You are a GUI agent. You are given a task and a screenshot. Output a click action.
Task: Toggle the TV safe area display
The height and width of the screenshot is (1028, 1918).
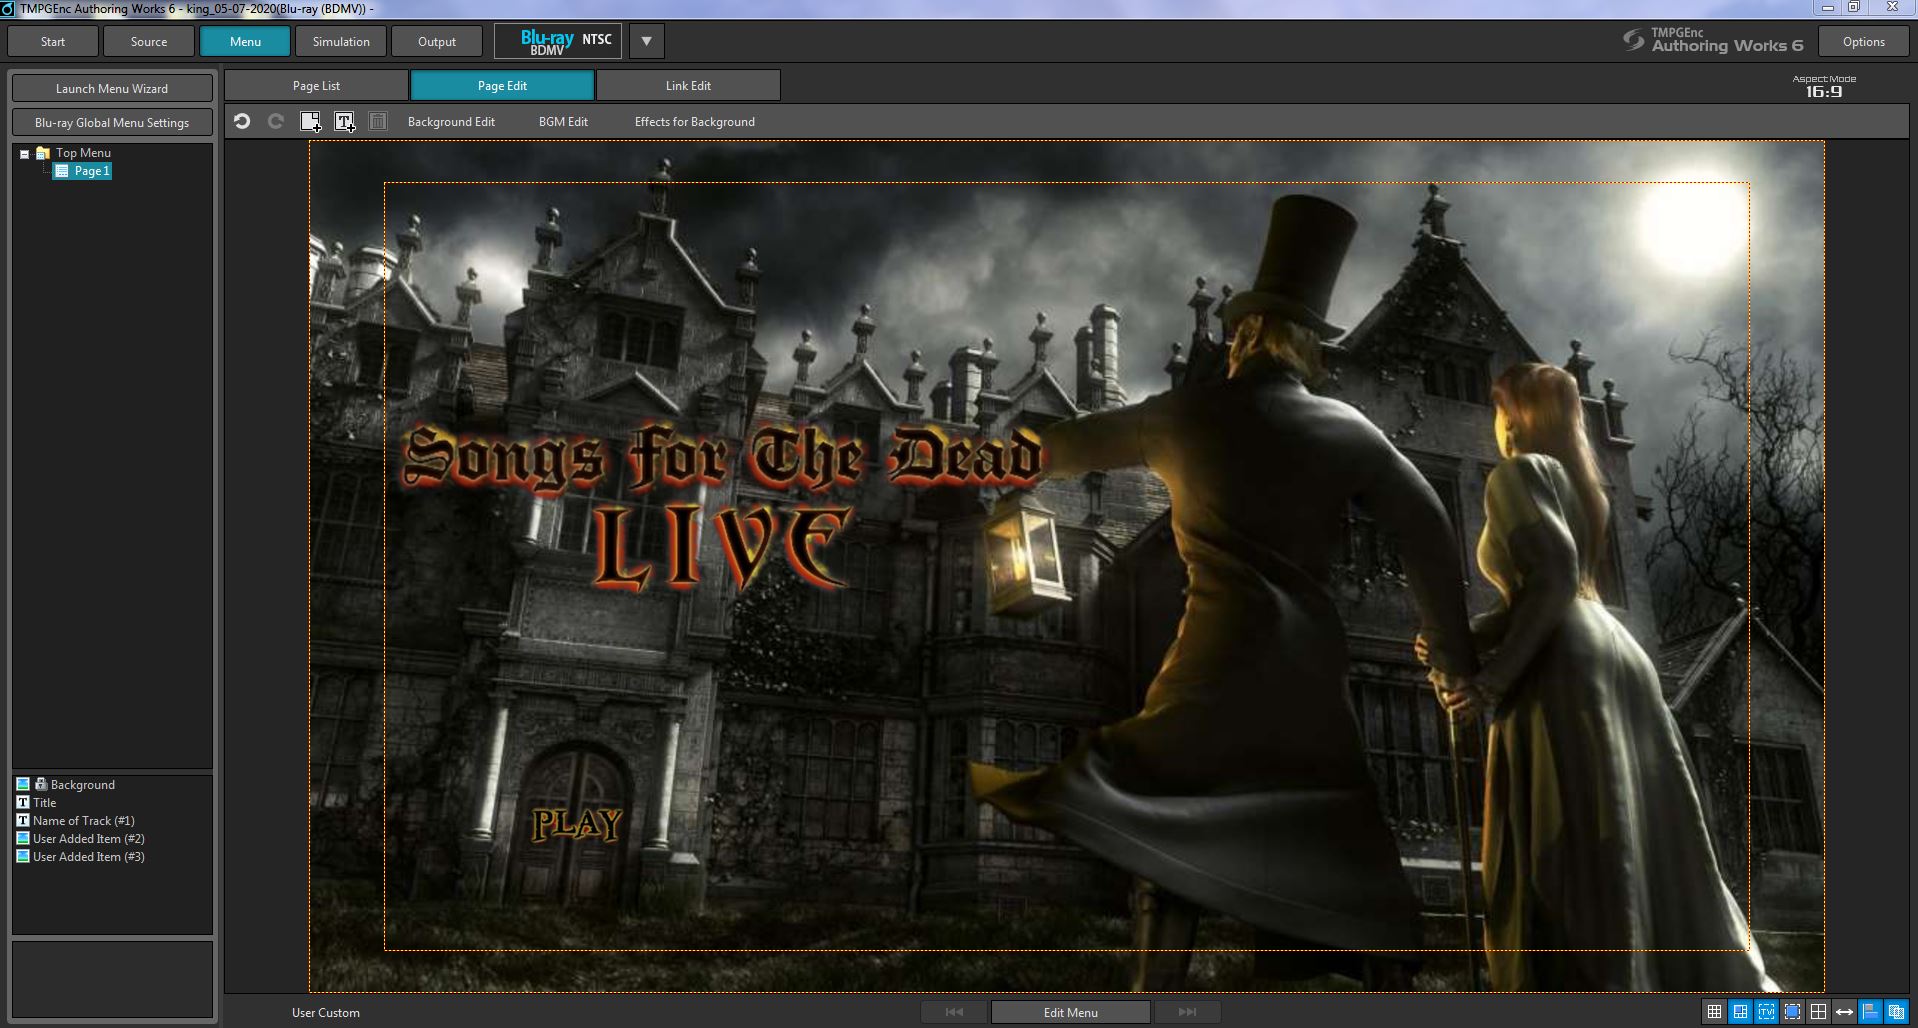click(1766, 1012)
